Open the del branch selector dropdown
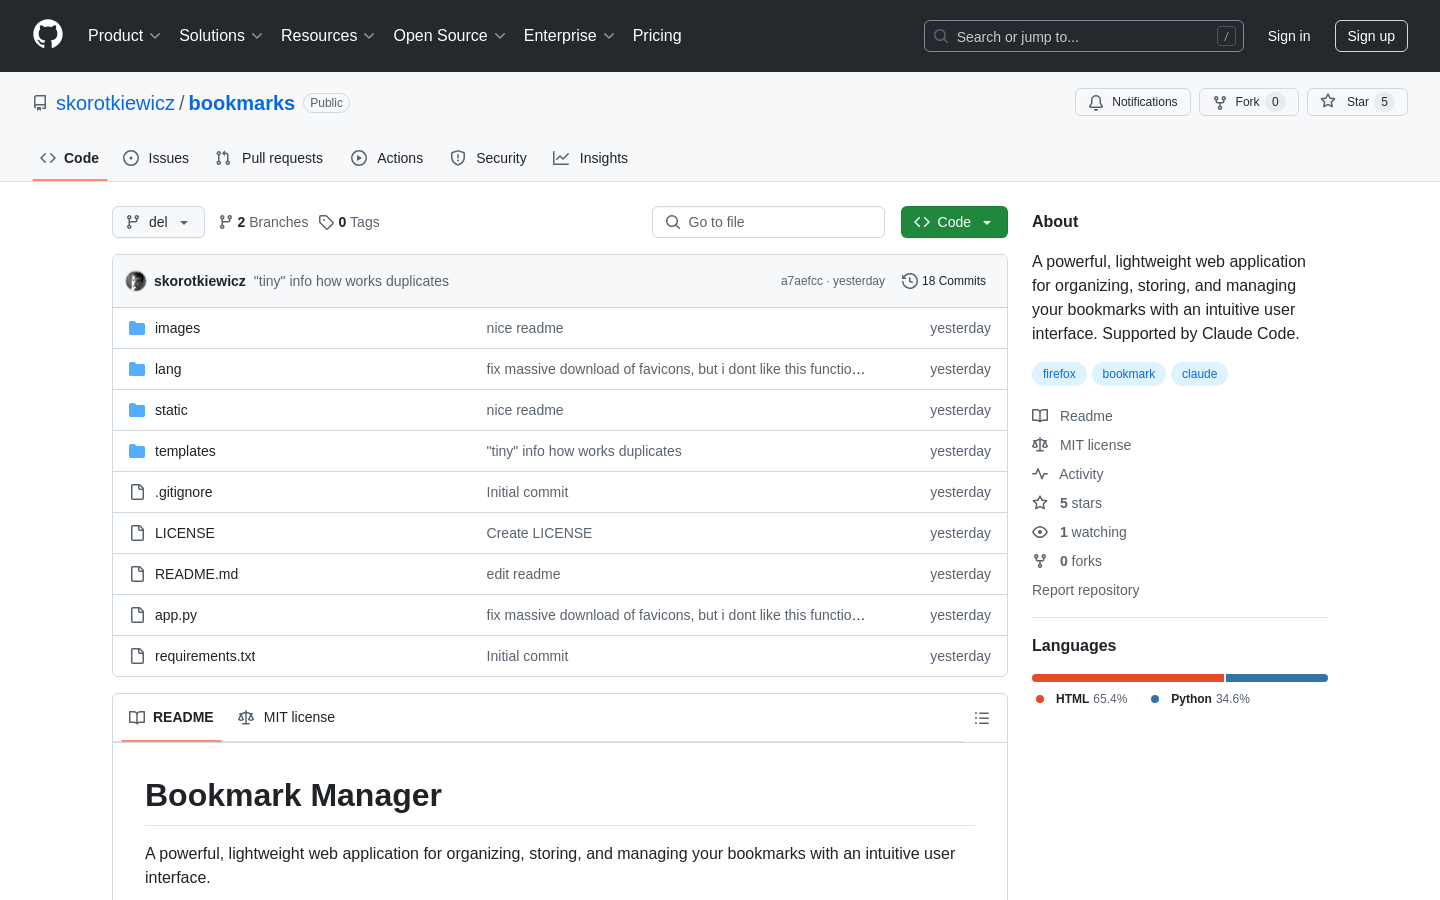Screen dimensions: 1440x900 pyautogui.click(x=158, y=222)
